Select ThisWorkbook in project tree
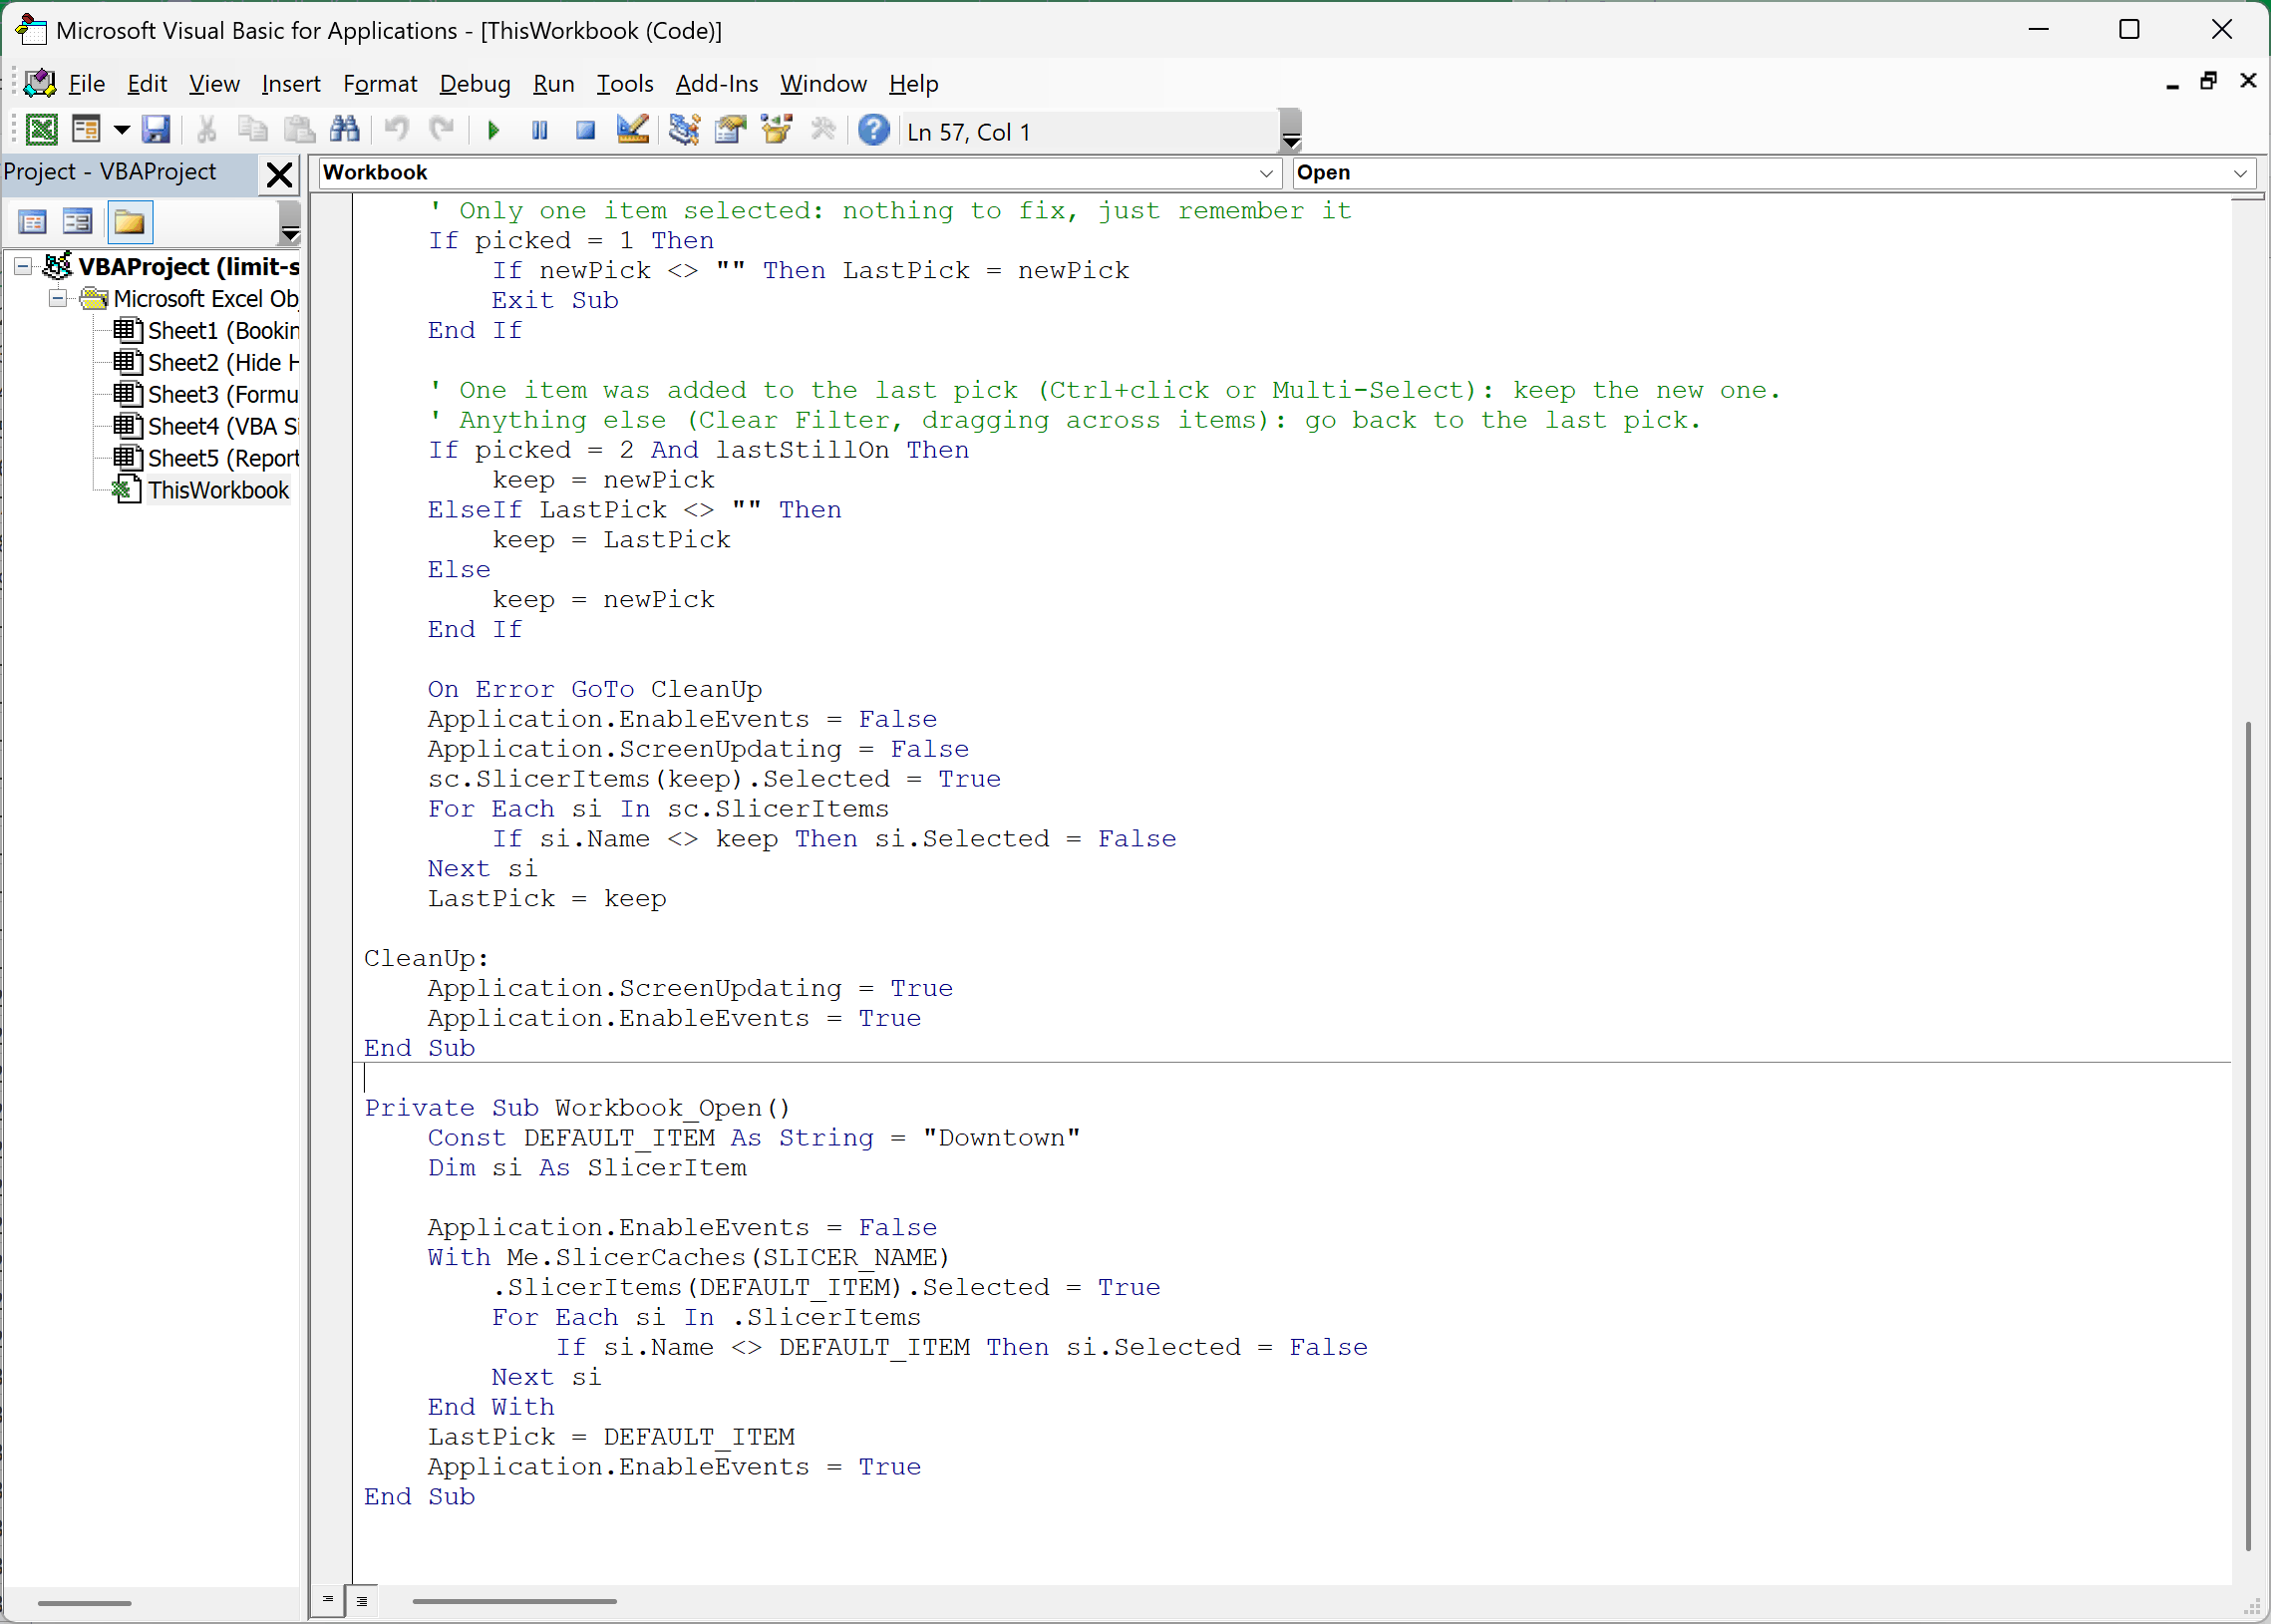Viewport: 2271px width, 1624px height. (x=201, y=491)
